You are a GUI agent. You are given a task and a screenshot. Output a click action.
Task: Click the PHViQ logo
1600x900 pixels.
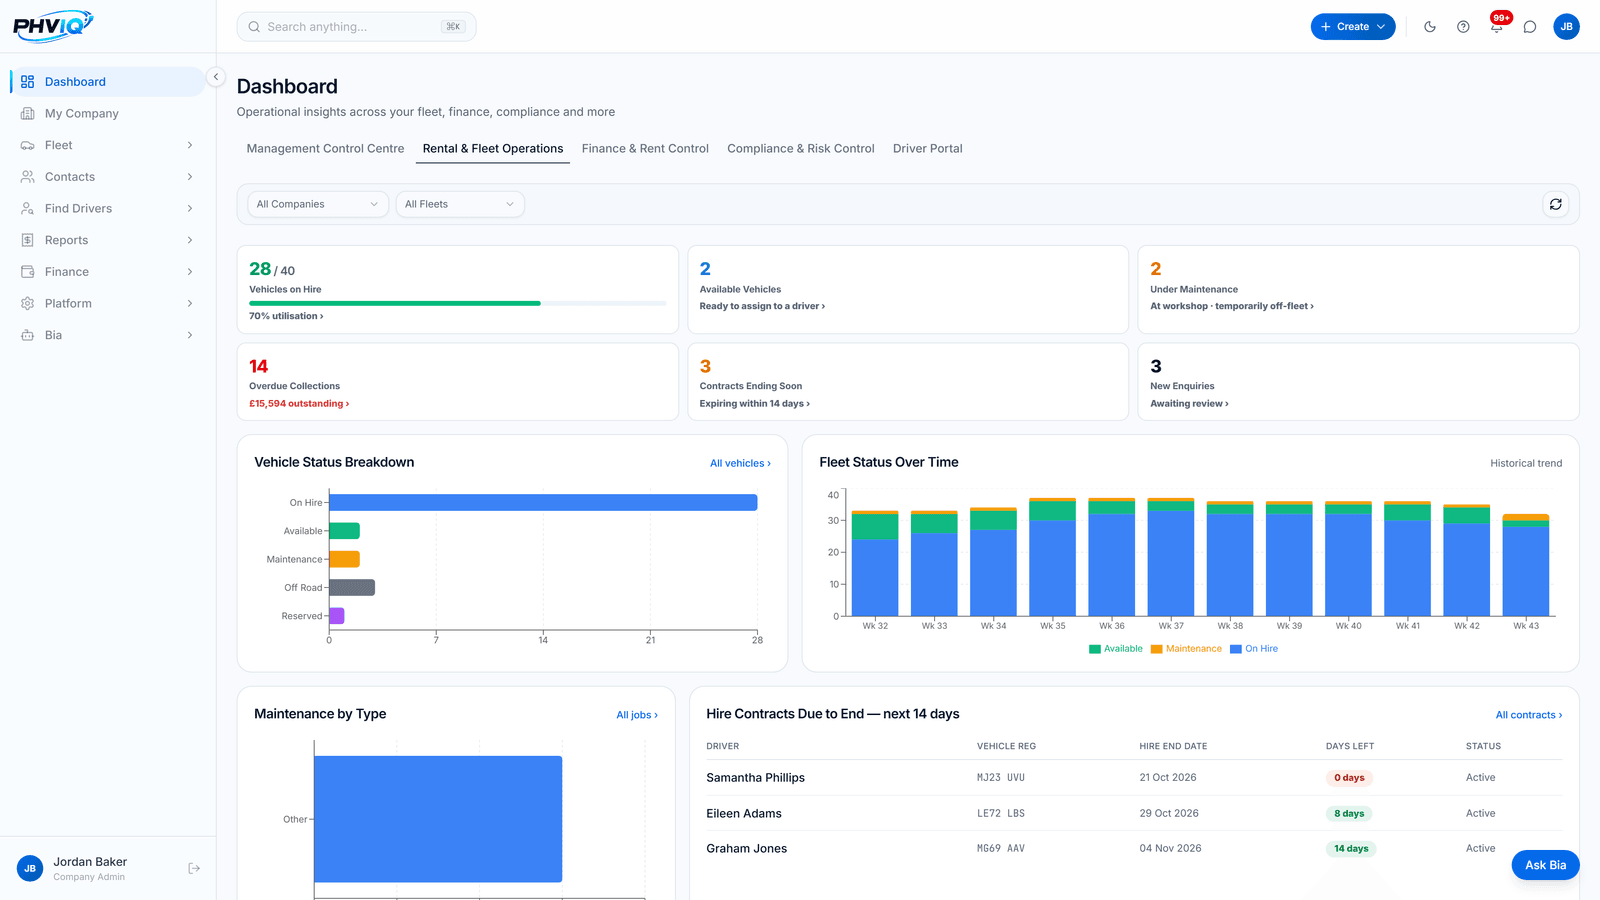pyautogui.click(x=53, y=26)
